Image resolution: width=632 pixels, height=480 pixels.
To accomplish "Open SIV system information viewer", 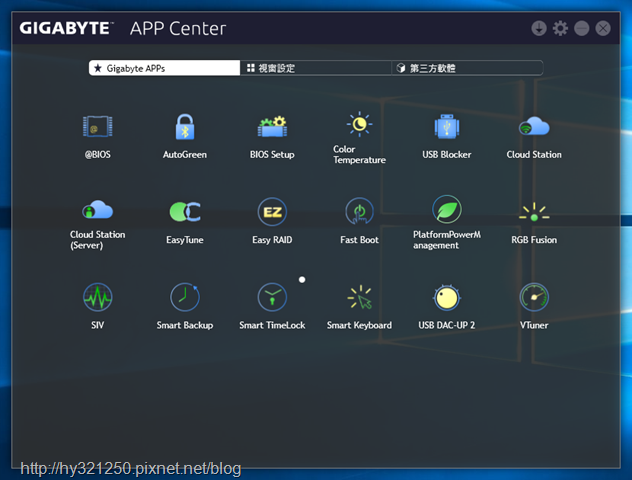I will pyautogui.click(x=97, y=298).
